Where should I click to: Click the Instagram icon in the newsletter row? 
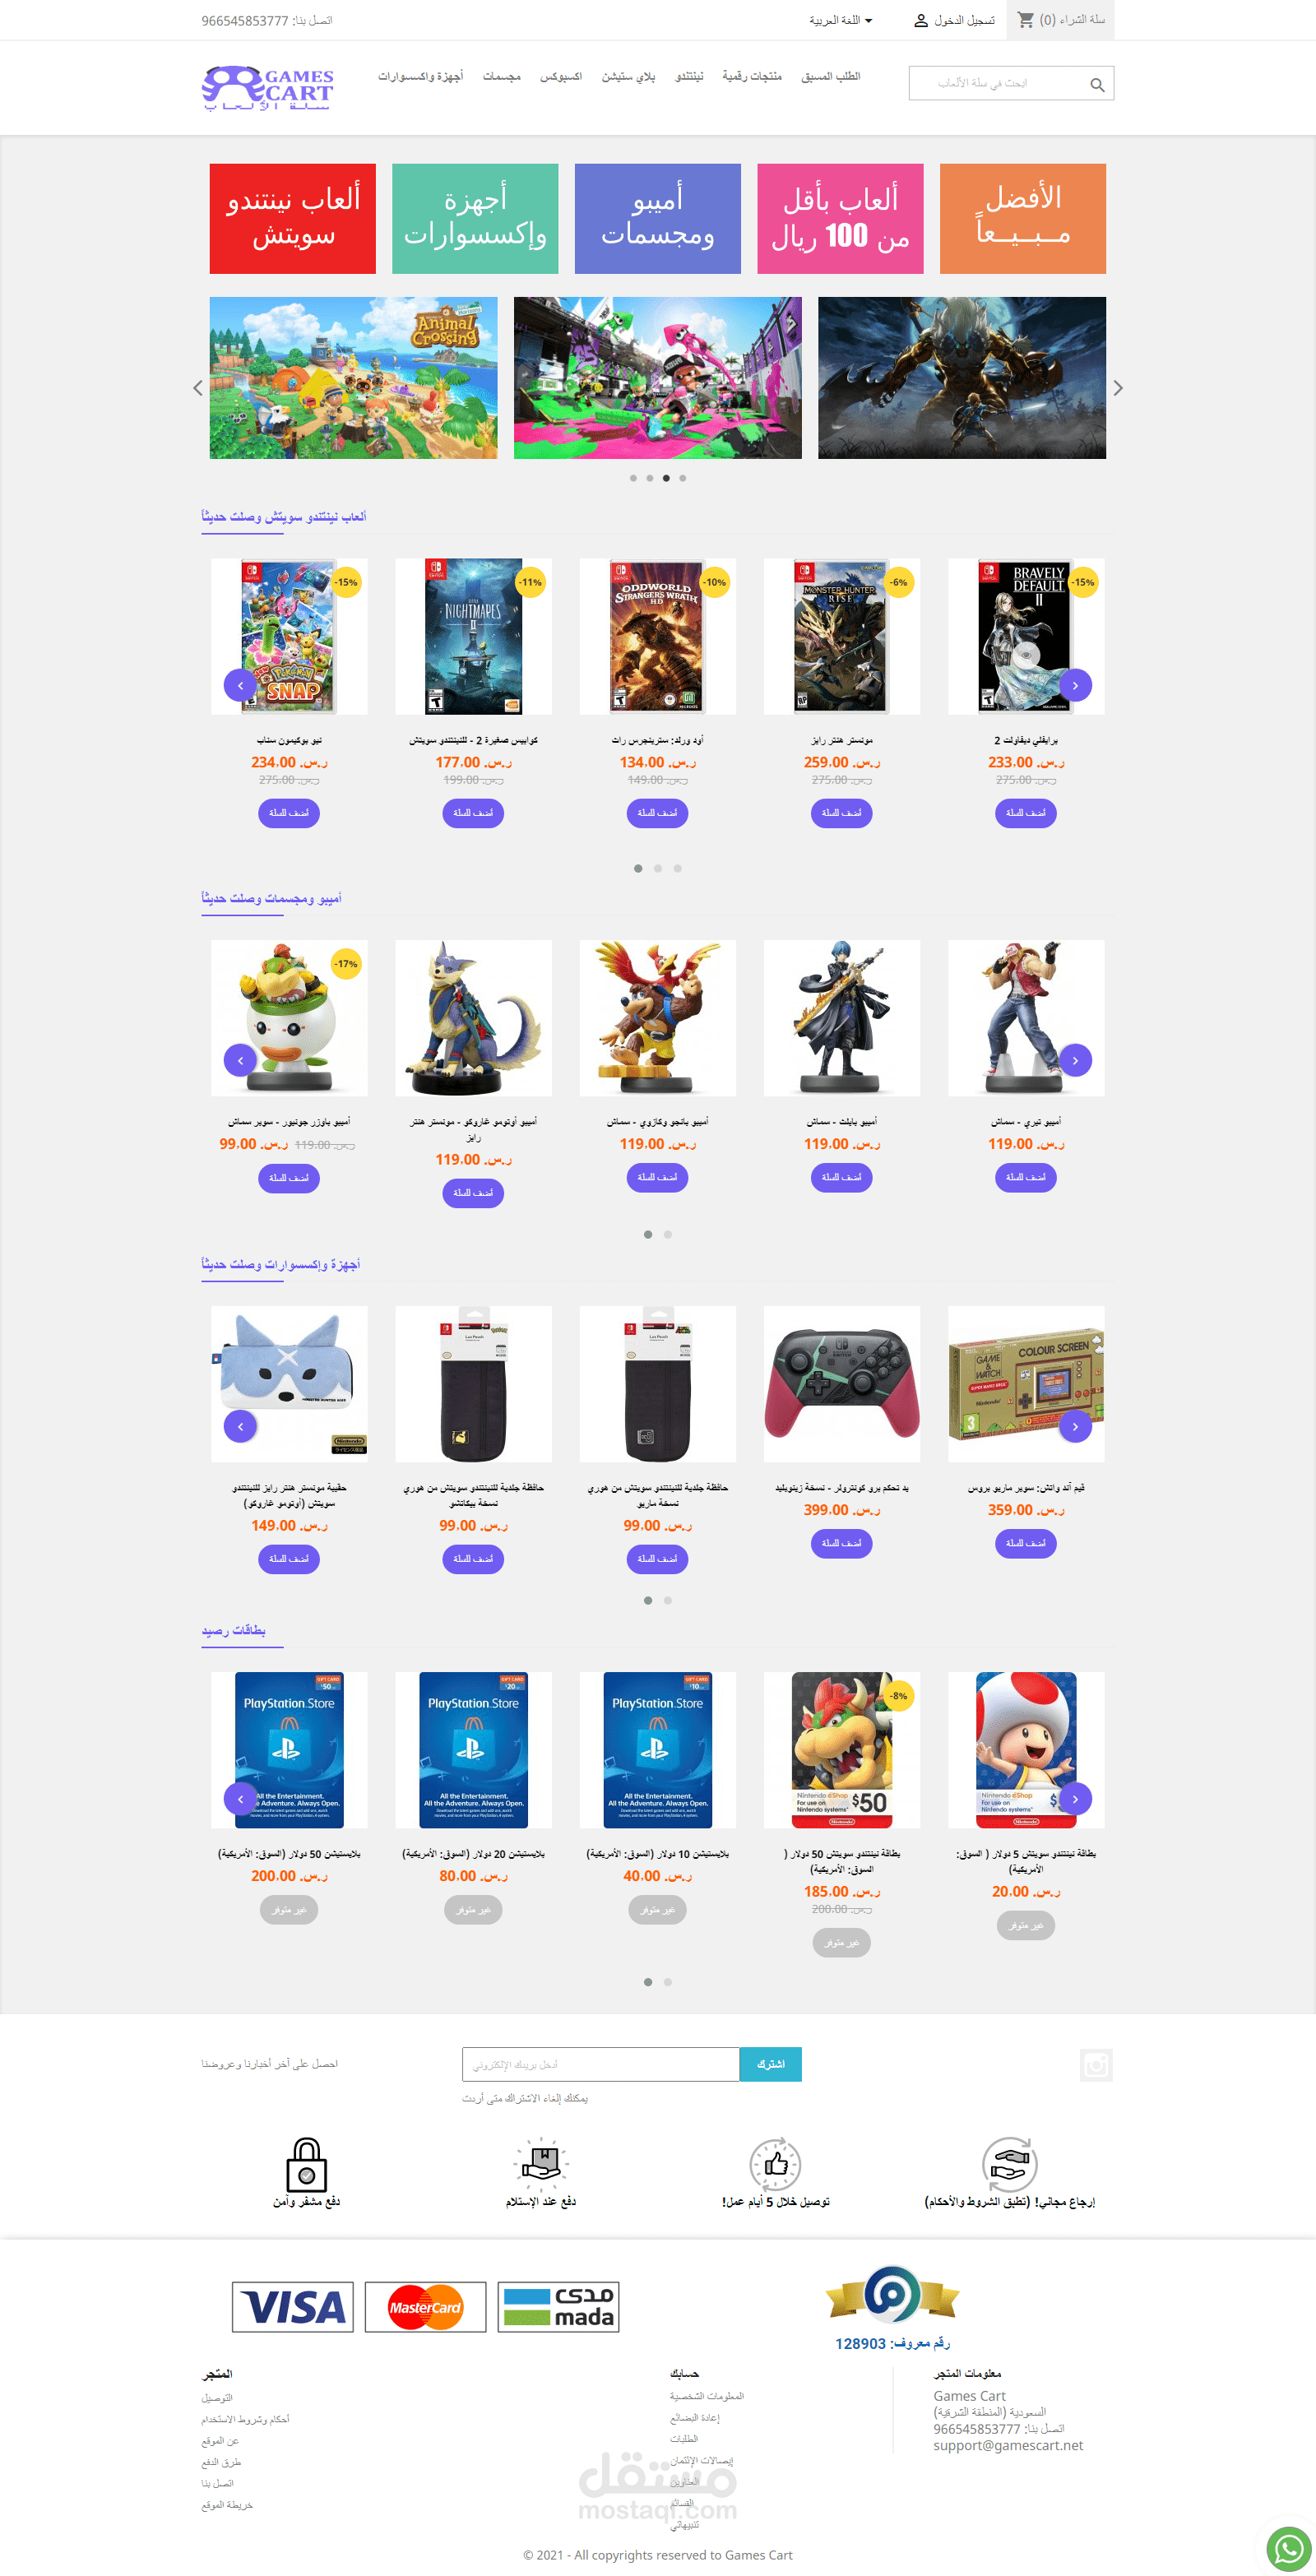1096,2064
